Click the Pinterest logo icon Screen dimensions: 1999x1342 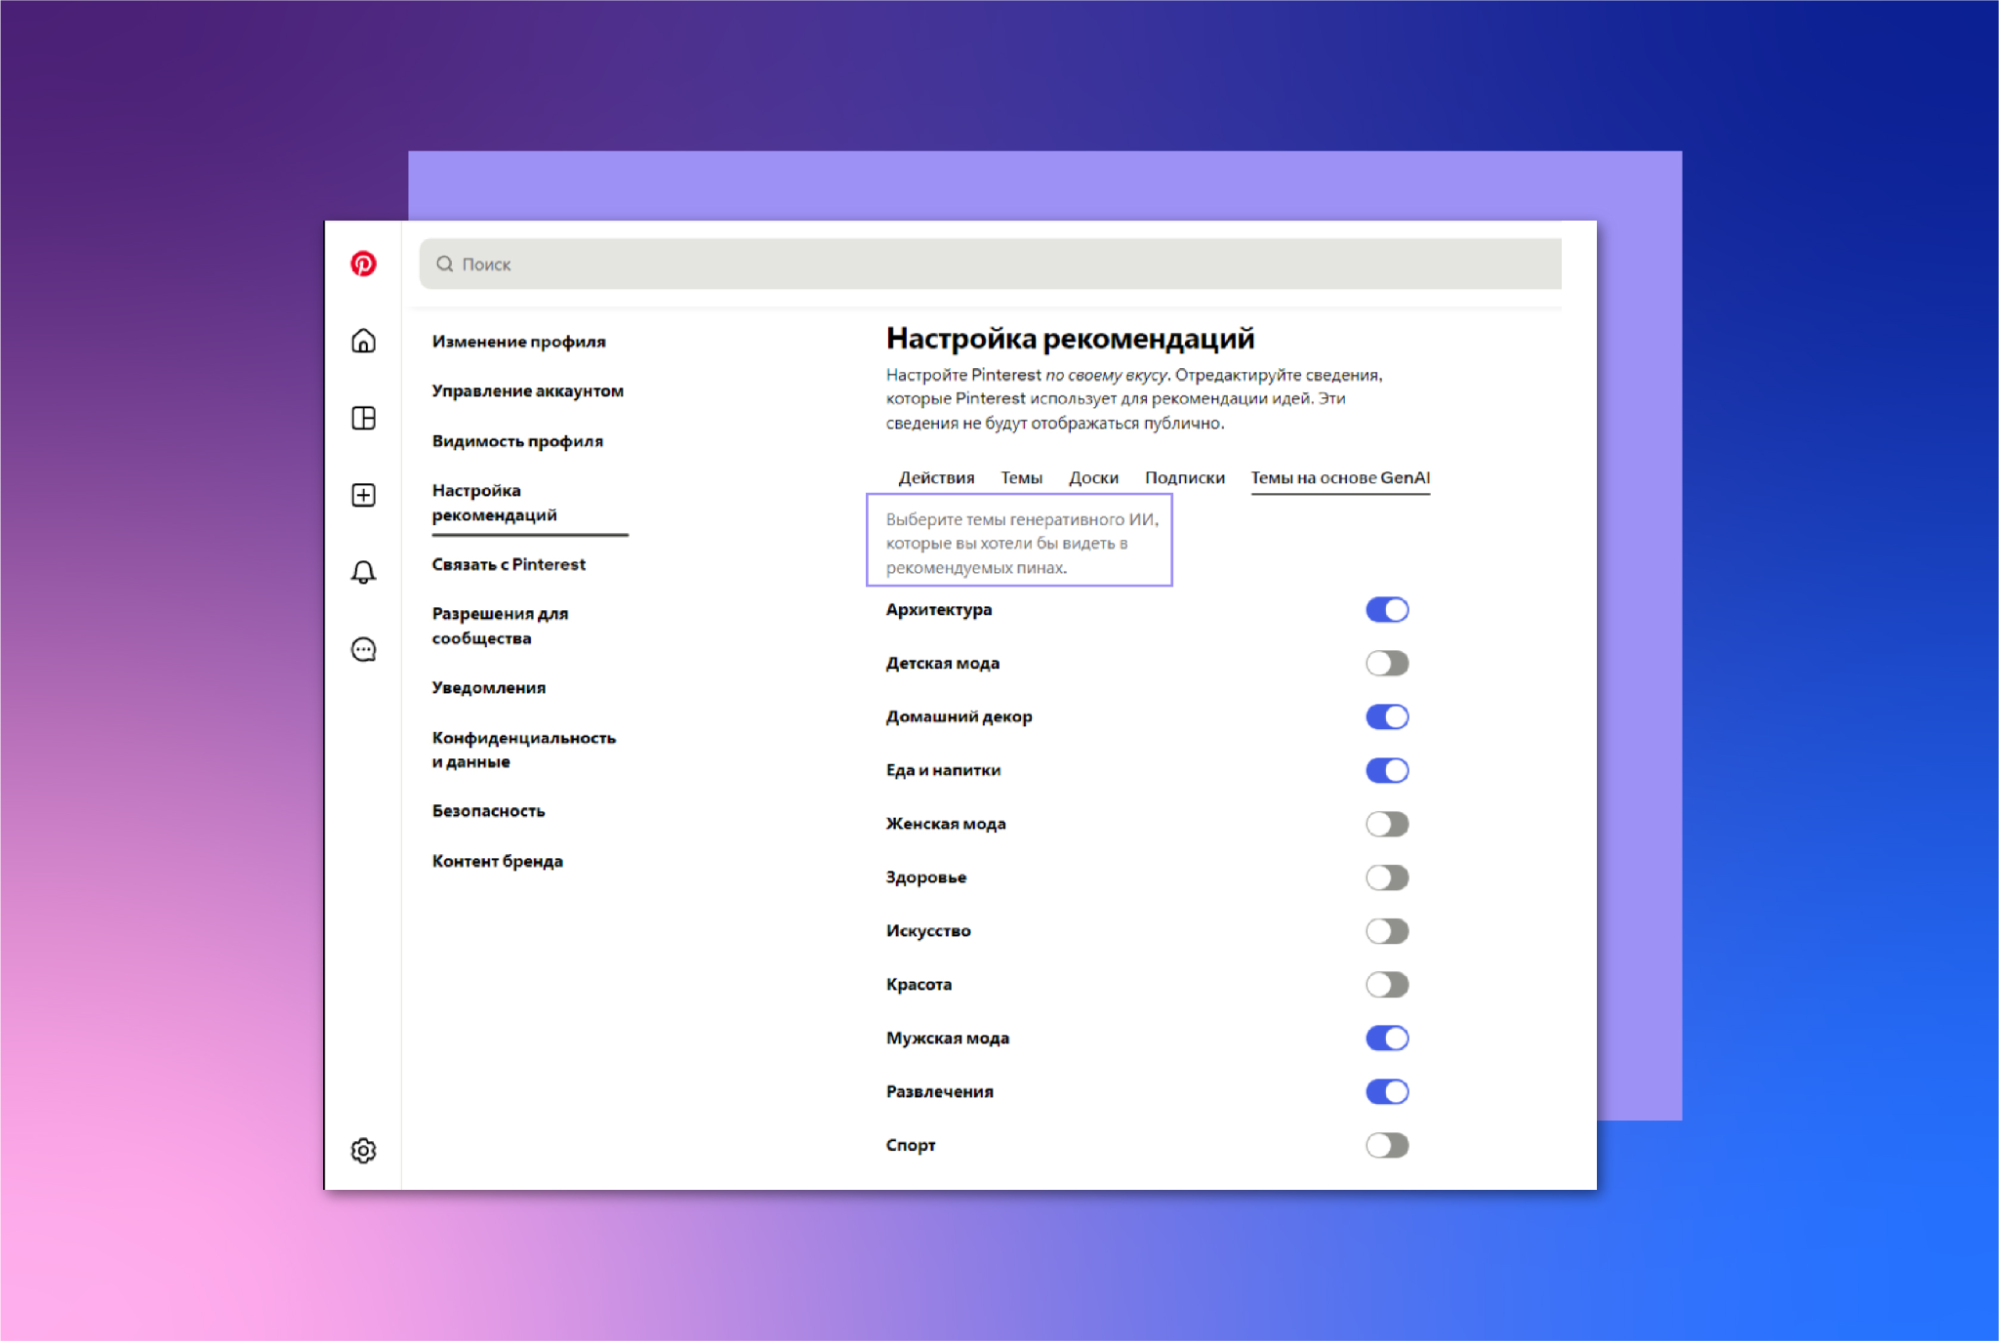tap(363, 264)
